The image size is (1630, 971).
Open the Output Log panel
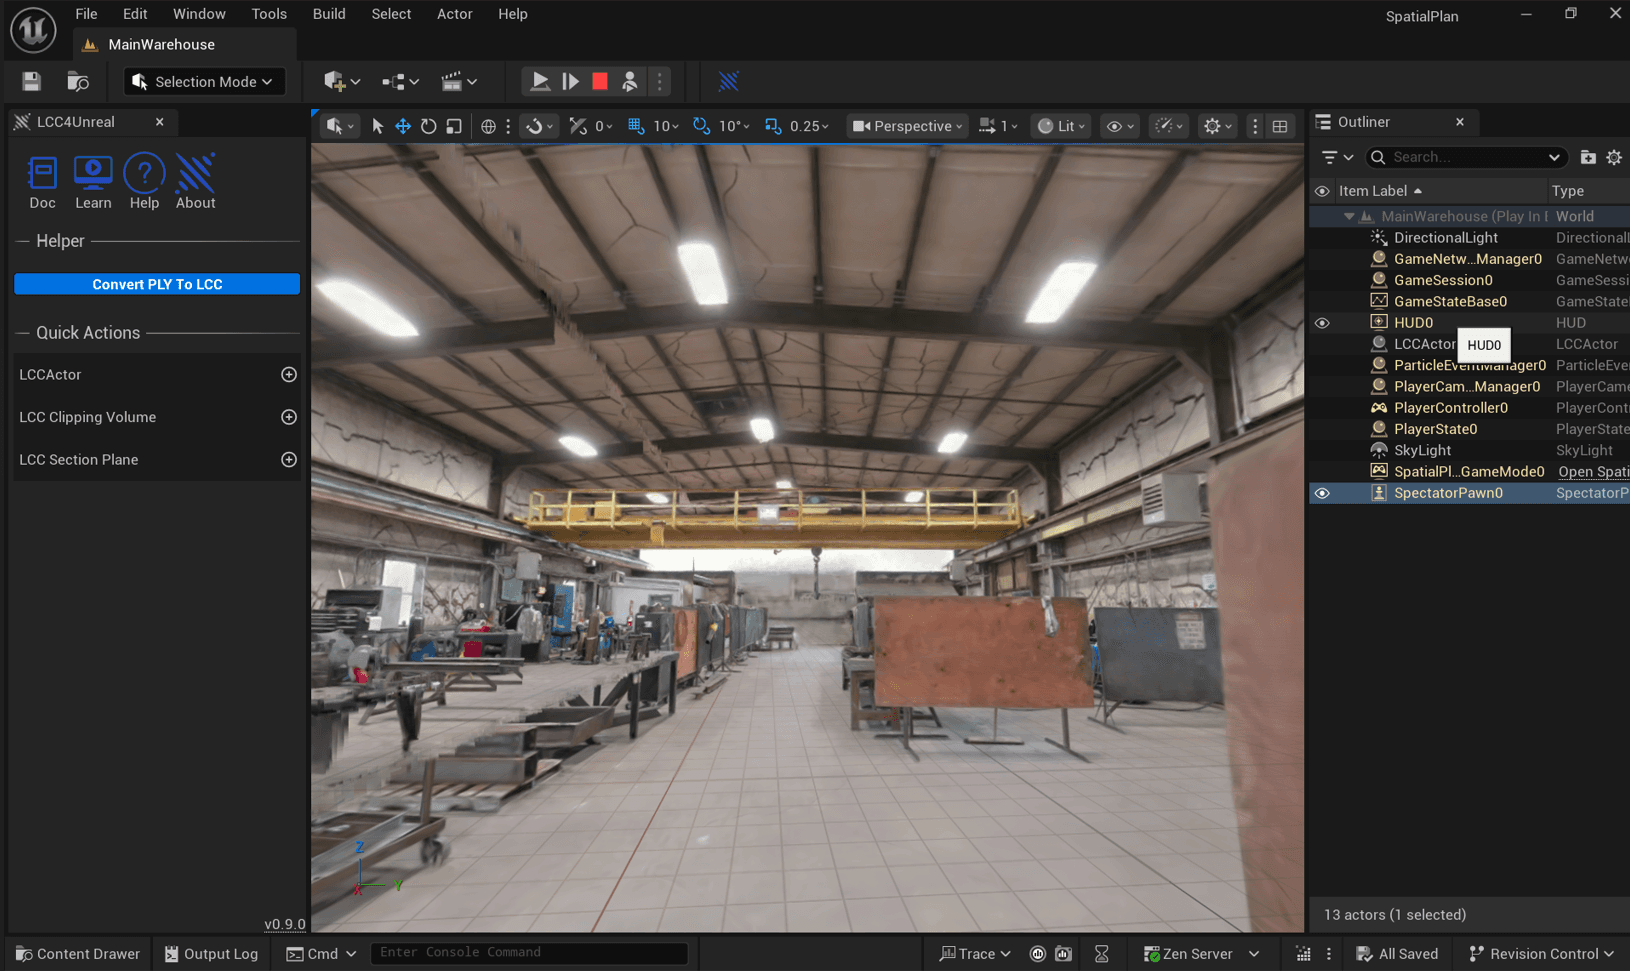210,953
